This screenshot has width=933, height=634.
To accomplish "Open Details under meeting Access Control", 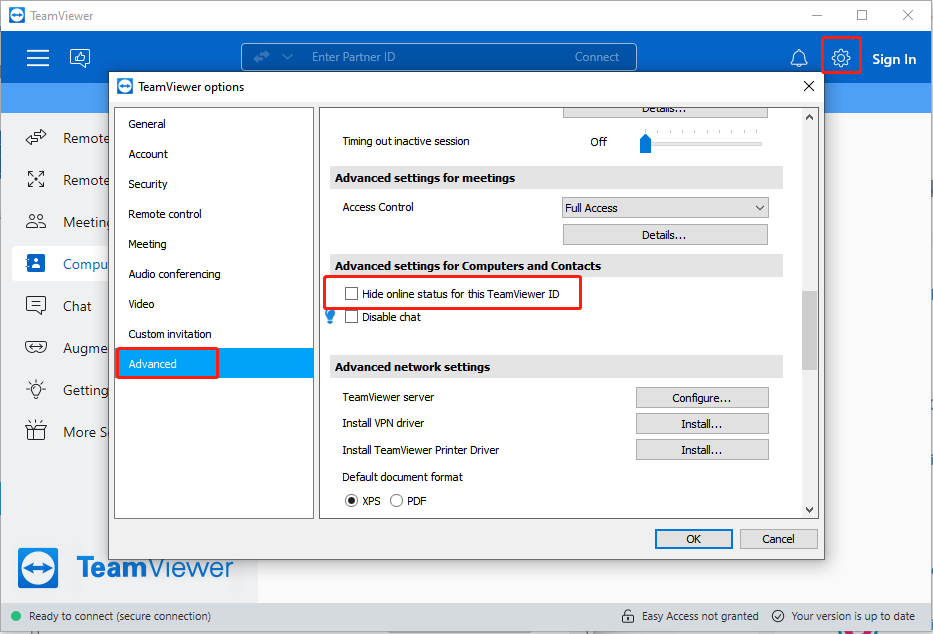I will 665,235.
